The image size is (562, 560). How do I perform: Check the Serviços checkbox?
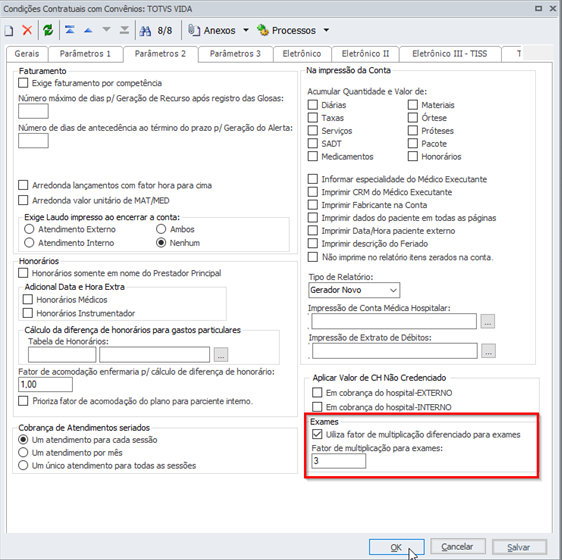(313, 130)
